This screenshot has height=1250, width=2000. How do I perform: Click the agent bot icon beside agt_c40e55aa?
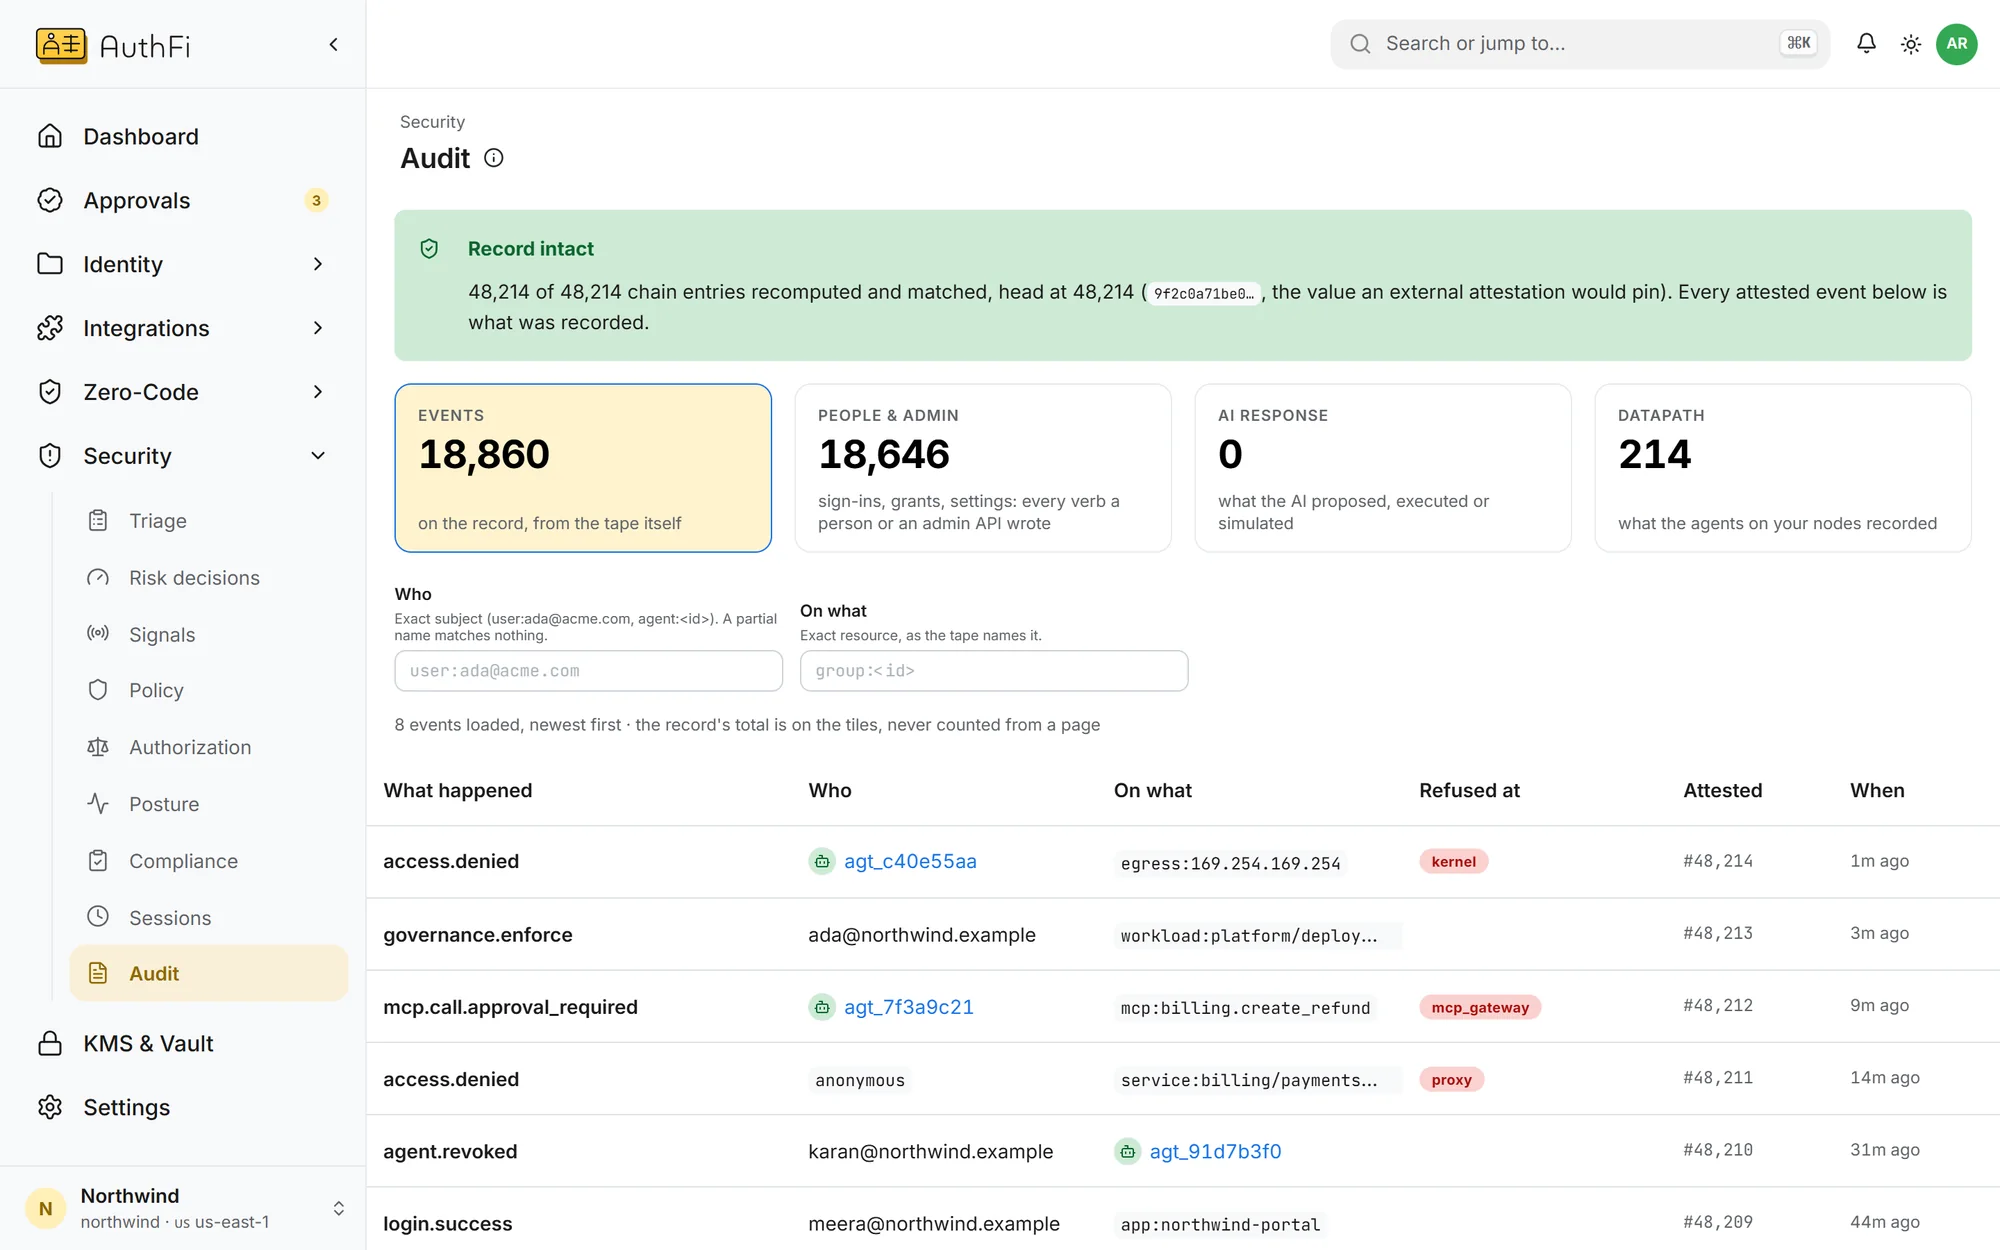click(822, 861)
